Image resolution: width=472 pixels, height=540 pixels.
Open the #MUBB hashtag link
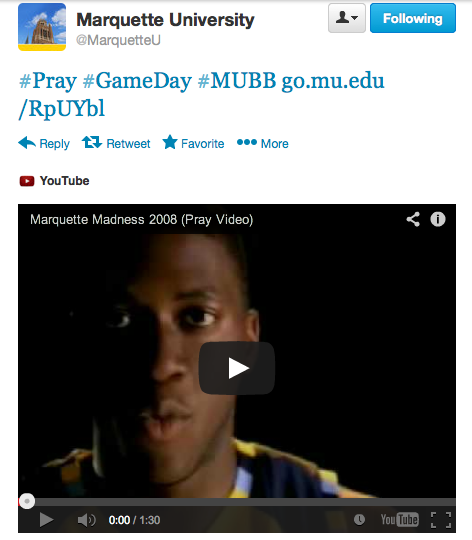237,81
